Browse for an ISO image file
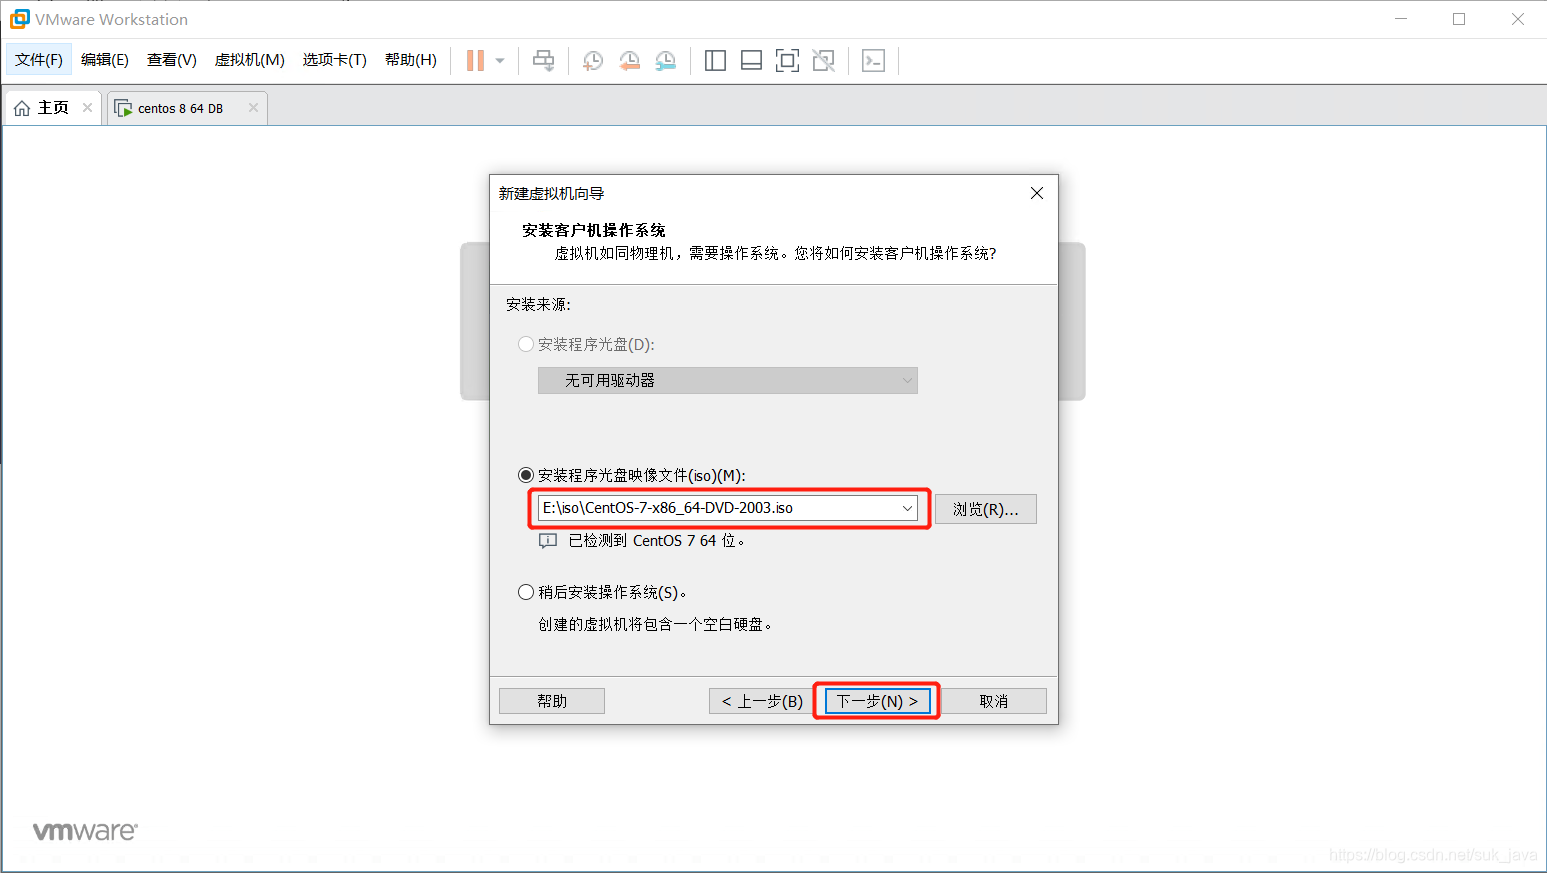This screenshot has width=1547, height=873. 985,508
